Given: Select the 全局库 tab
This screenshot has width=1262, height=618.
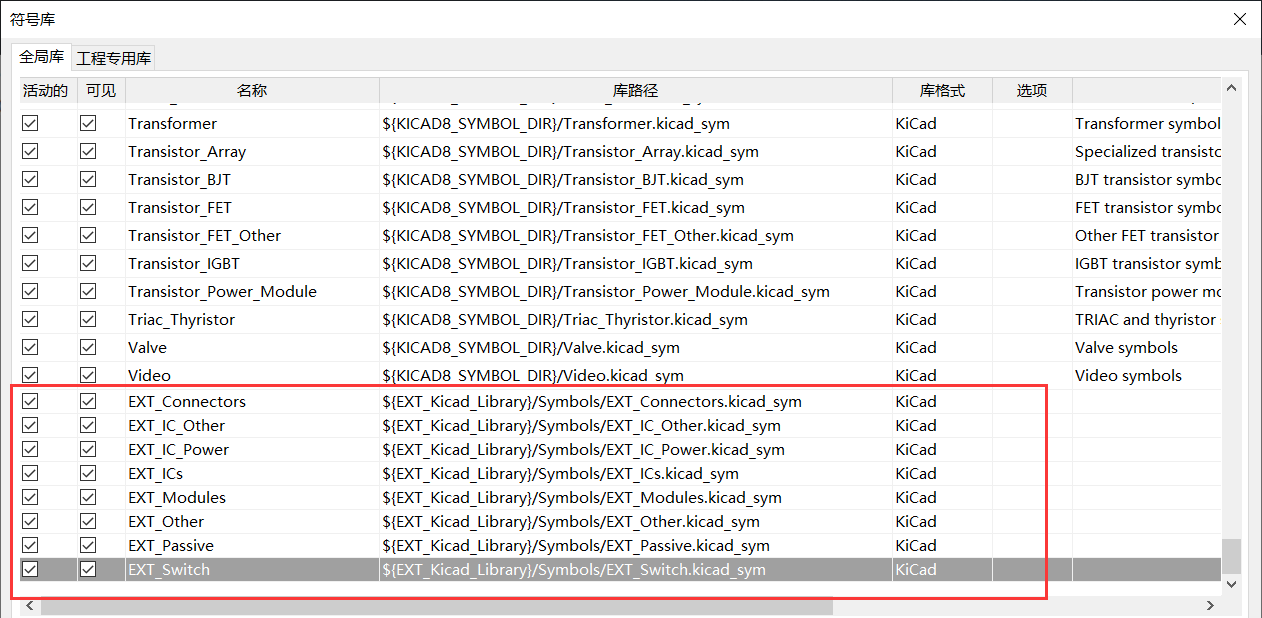Looking at the screenshot, I should click(42, 57).
